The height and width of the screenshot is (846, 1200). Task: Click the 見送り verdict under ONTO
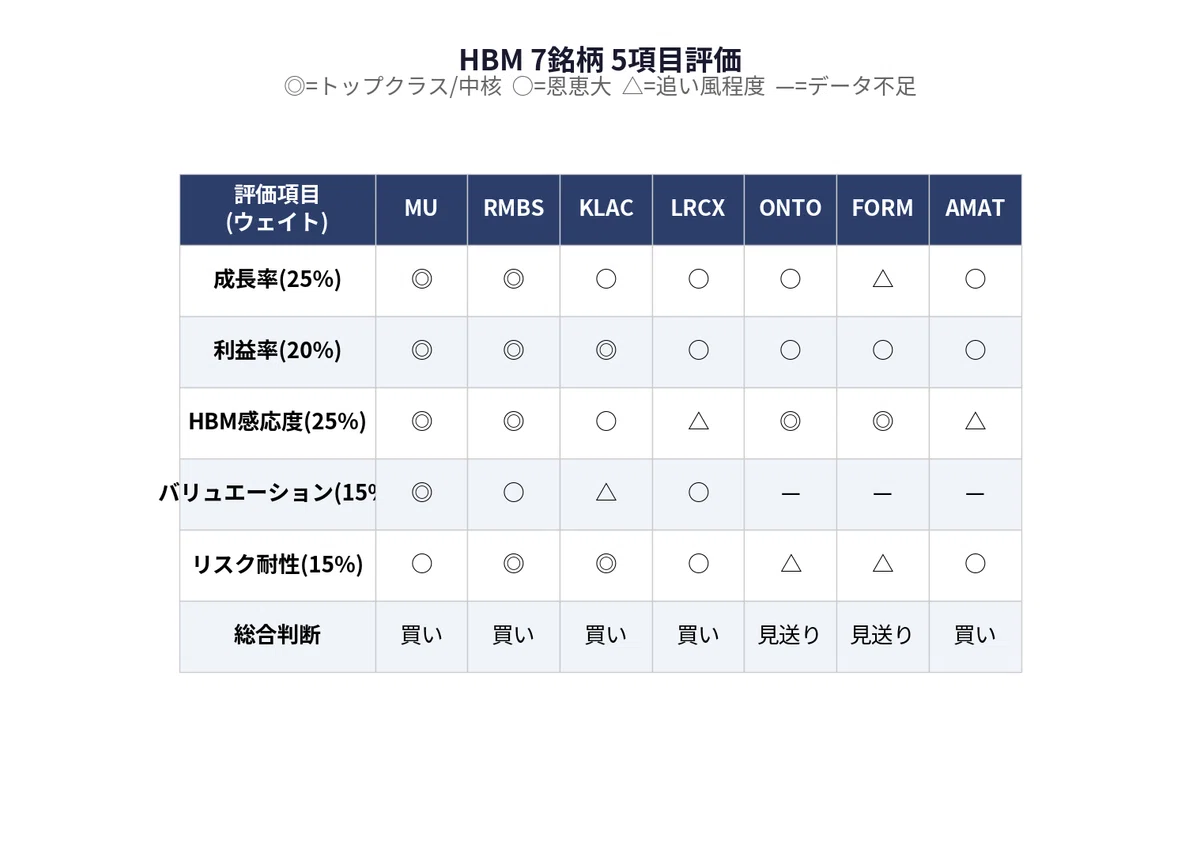[790, 635]
